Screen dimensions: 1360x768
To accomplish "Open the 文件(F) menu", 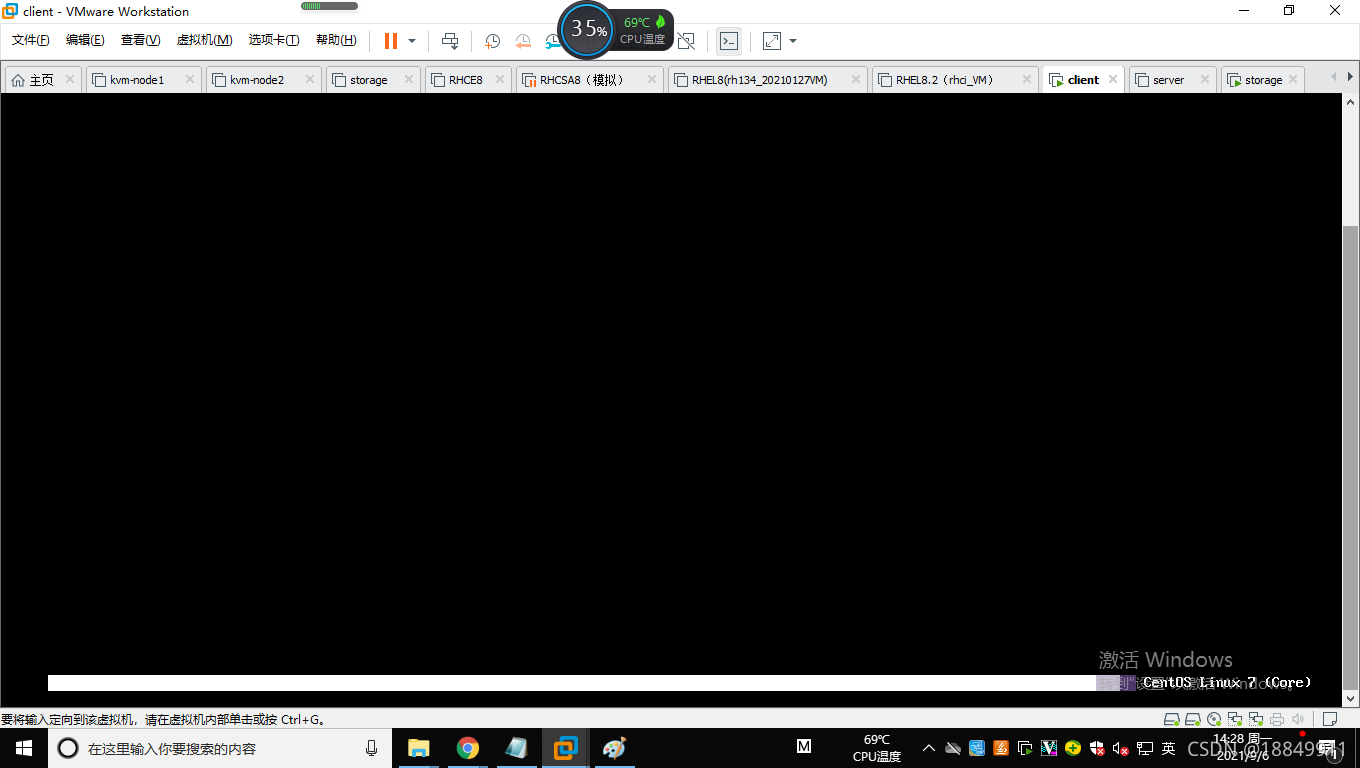I will coord(31,40).
